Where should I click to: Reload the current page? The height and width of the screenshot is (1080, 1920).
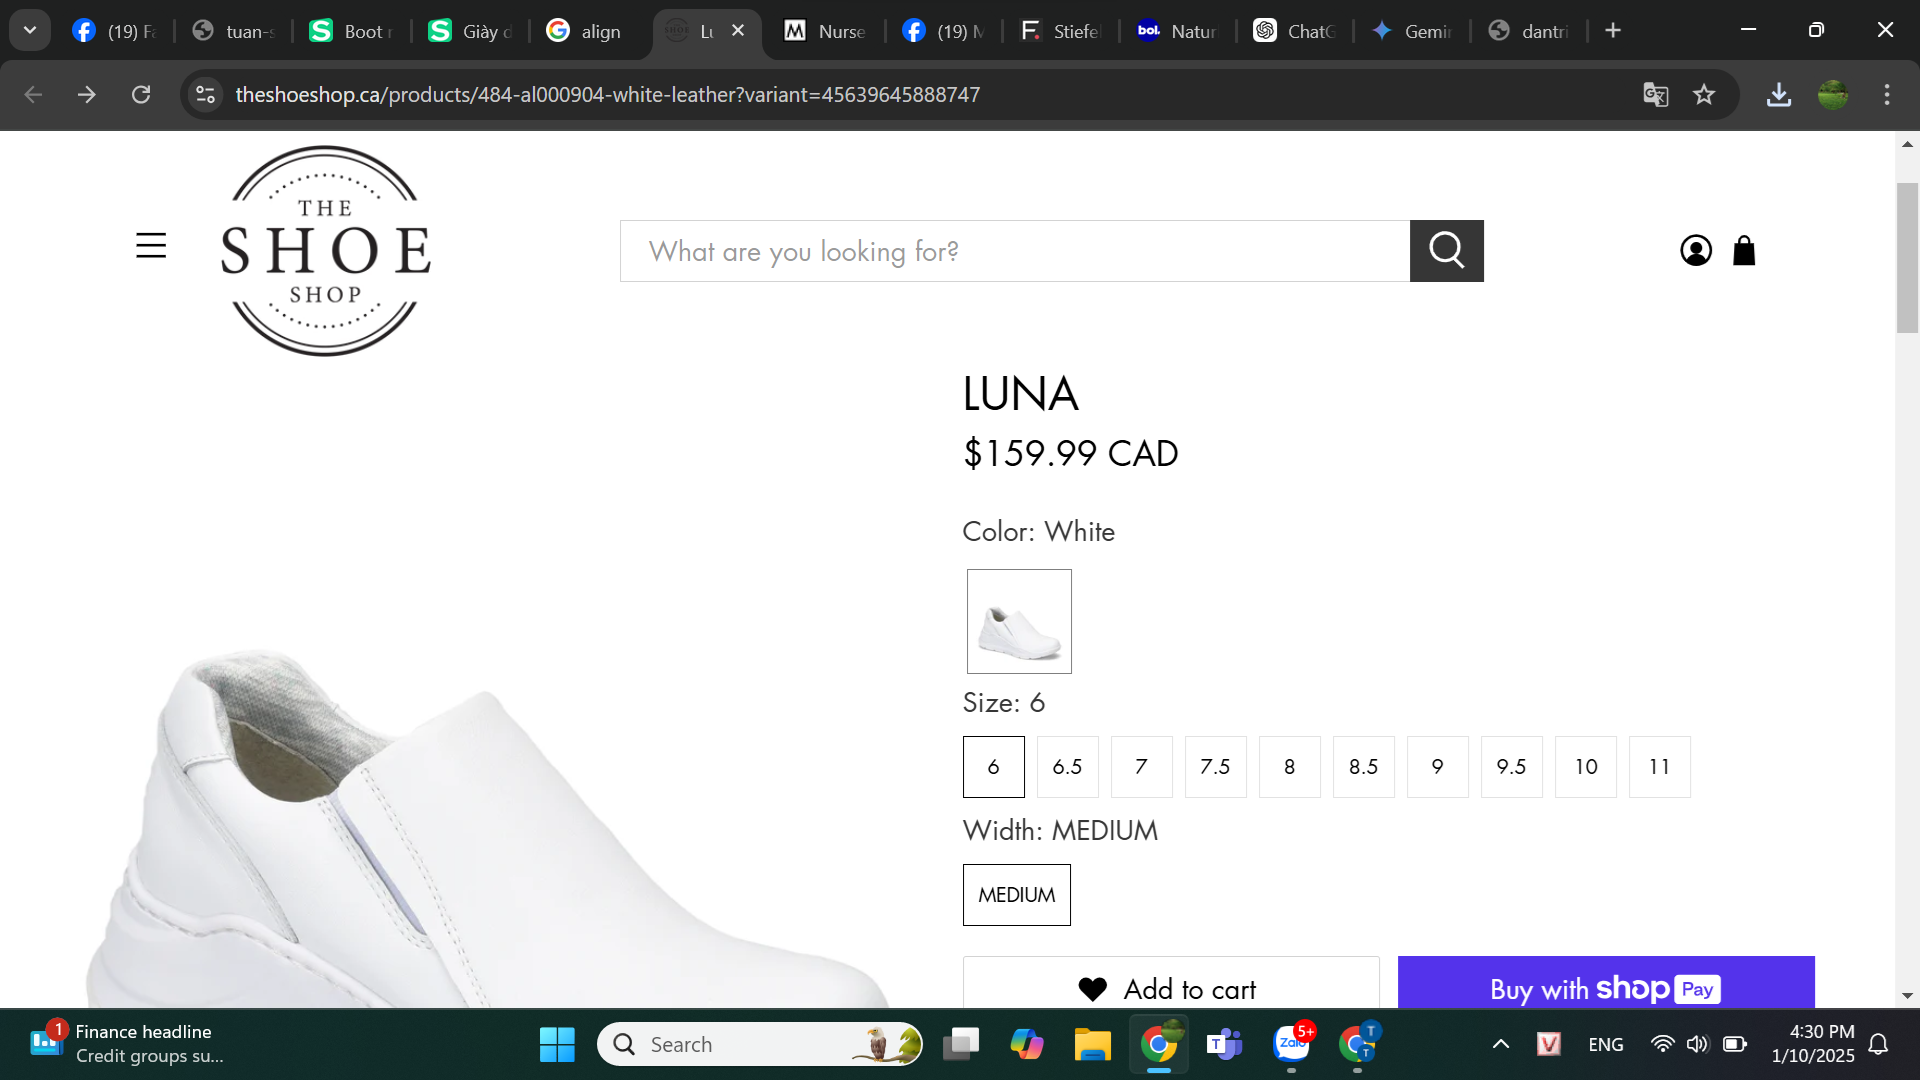(x=141, y=95)
